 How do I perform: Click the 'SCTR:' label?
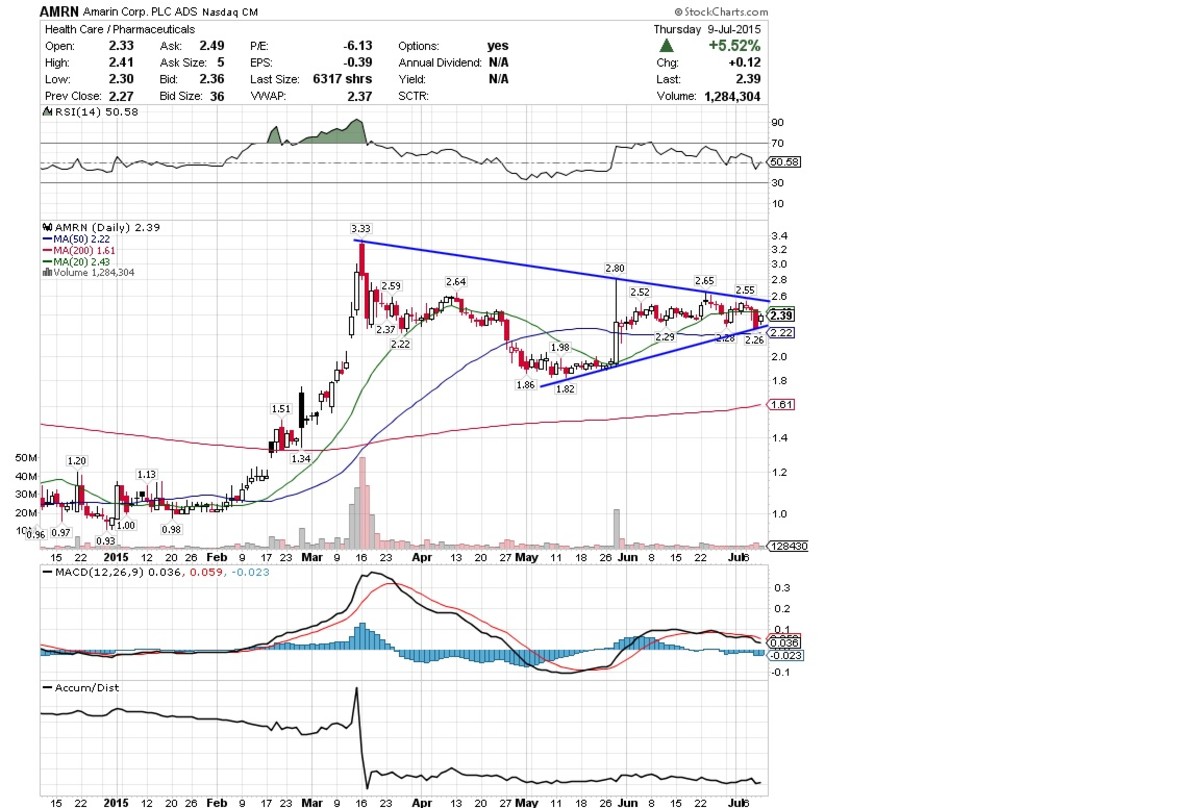click(x=414, y=97)
